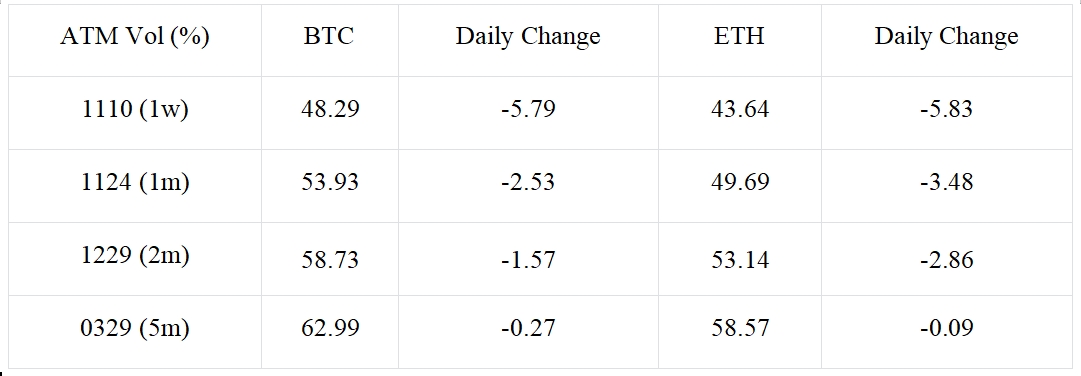Image resolution: width=1081 pixels, height=376 pixels.
Task: Click the BTC column header
Action: point(330,40)
